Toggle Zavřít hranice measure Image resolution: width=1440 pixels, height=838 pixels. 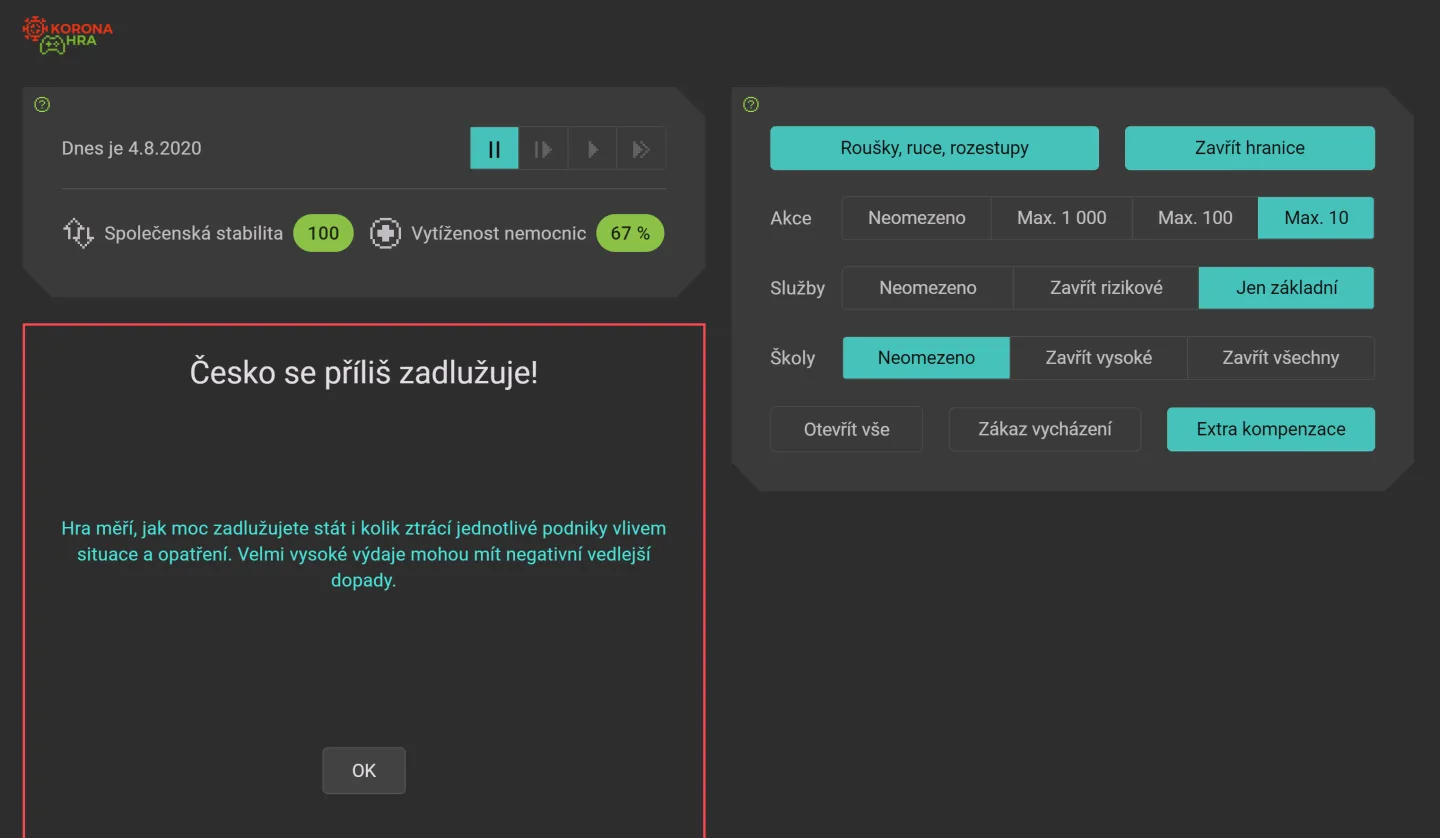click(1249, 148)
